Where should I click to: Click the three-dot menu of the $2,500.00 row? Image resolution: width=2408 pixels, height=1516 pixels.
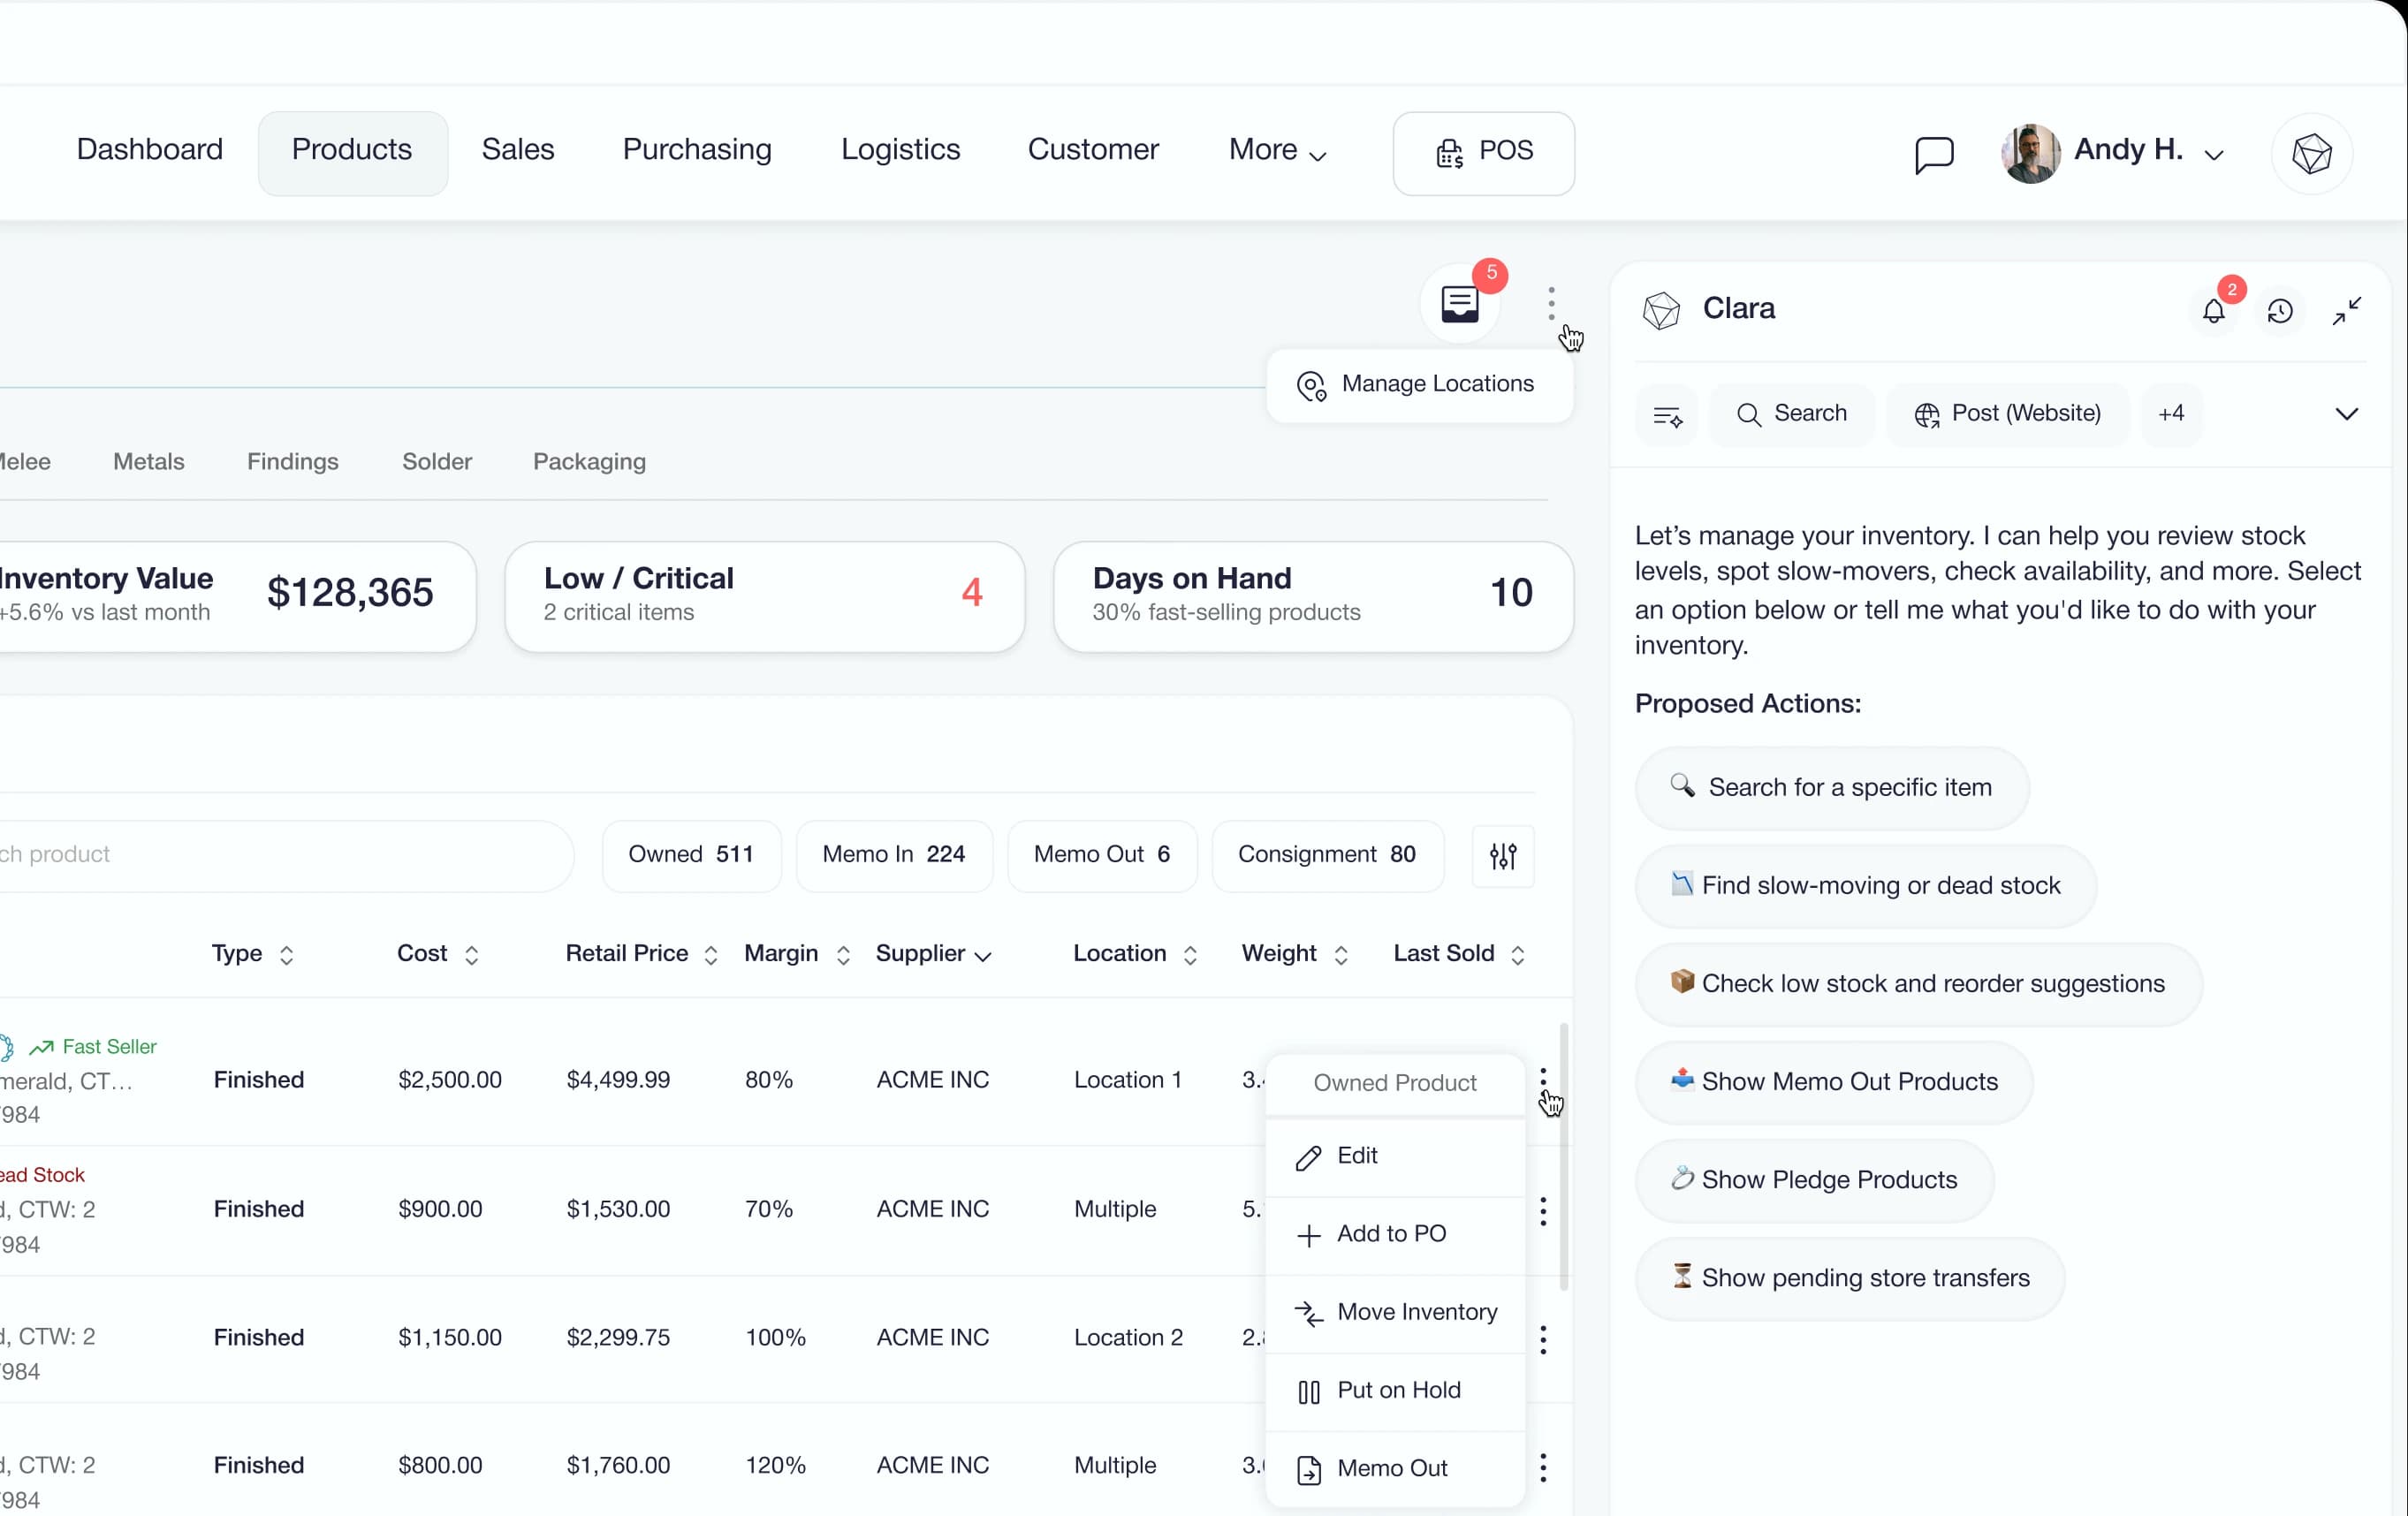point(1543,1080)
